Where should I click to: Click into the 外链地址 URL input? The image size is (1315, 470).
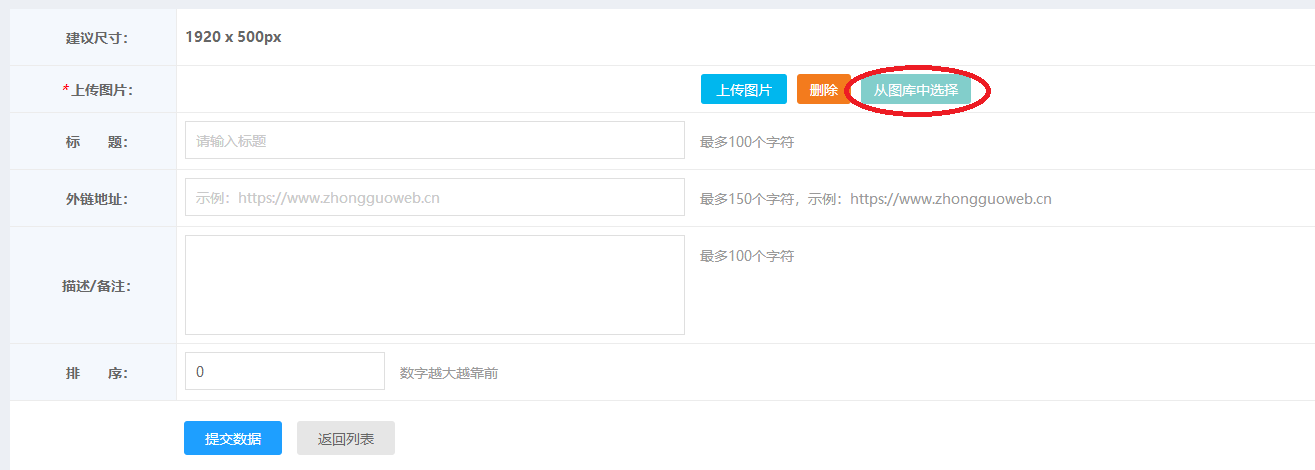tap(434, 198)
